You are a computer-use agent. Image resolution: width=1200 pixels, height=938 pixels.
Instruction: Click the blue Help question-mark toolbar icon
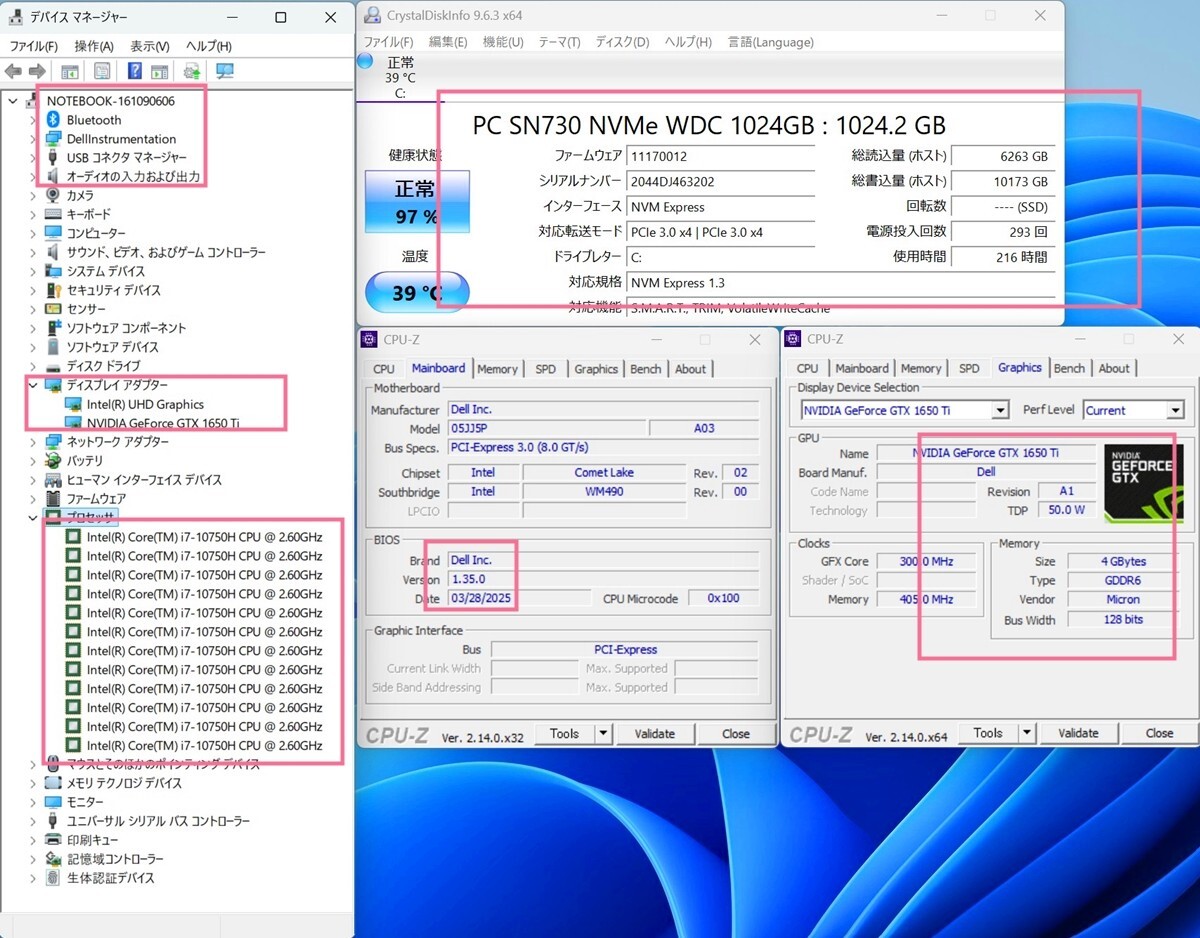coord(135,71)
